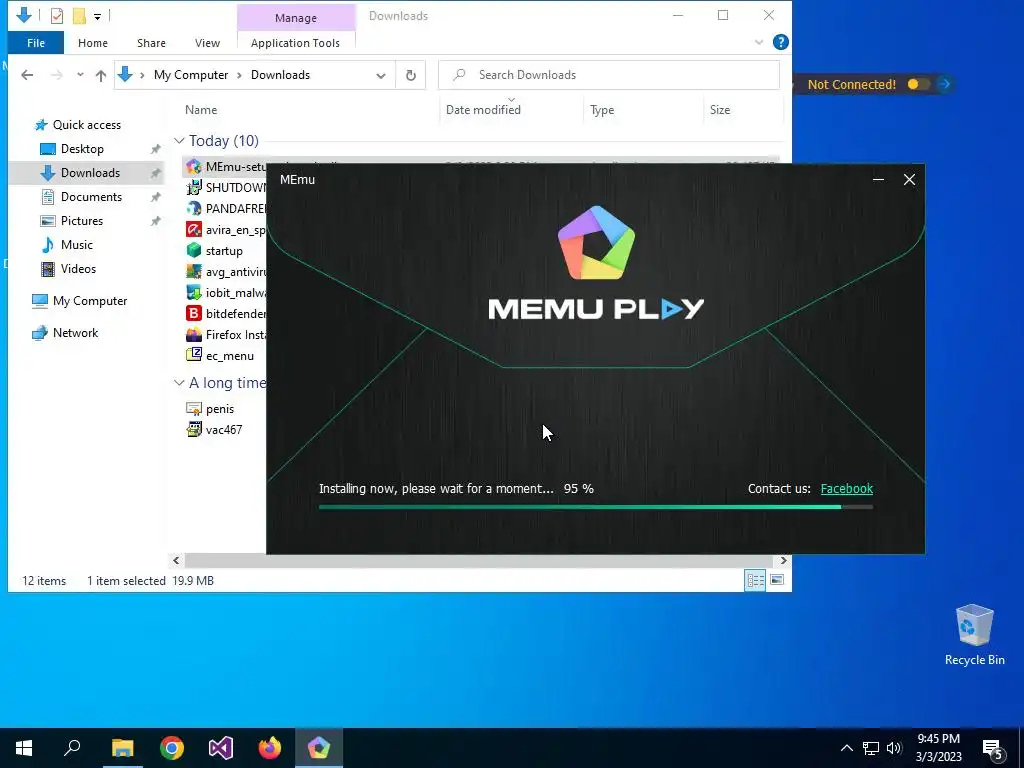This screenshot has width=1024, height=768.
Task: Switch to large thumbnails view layout
Action: point(776,580)
